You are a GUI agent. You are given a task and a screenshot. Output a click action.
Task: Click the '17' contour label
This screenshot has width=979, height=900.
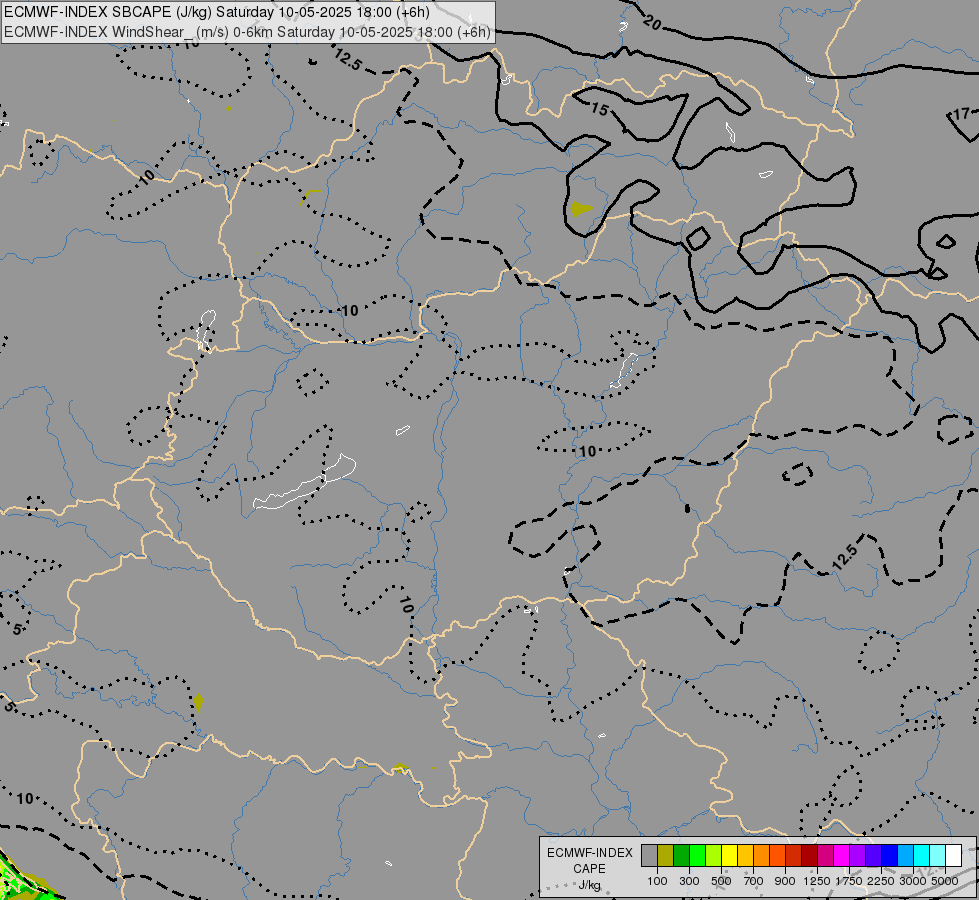pos(962,114)
